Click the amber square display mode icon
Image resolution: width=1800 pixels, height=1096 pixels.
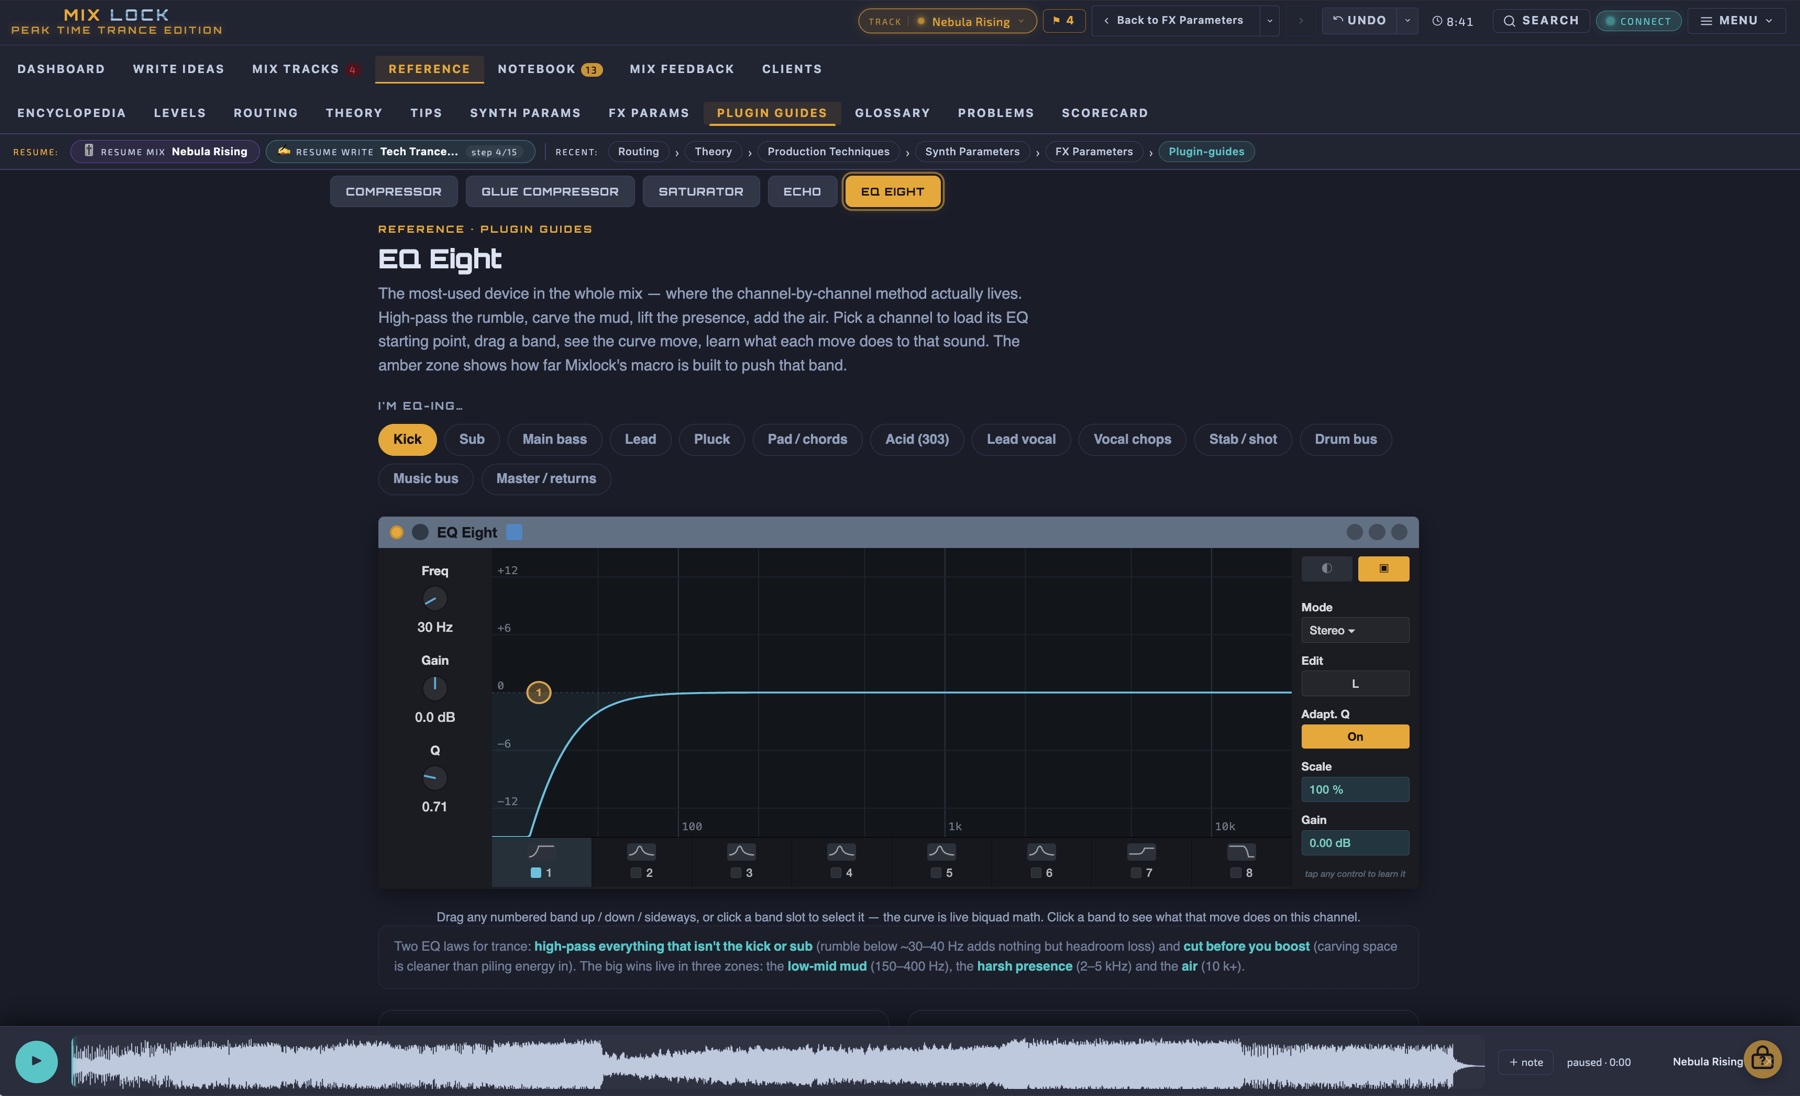coord(1384,569)
